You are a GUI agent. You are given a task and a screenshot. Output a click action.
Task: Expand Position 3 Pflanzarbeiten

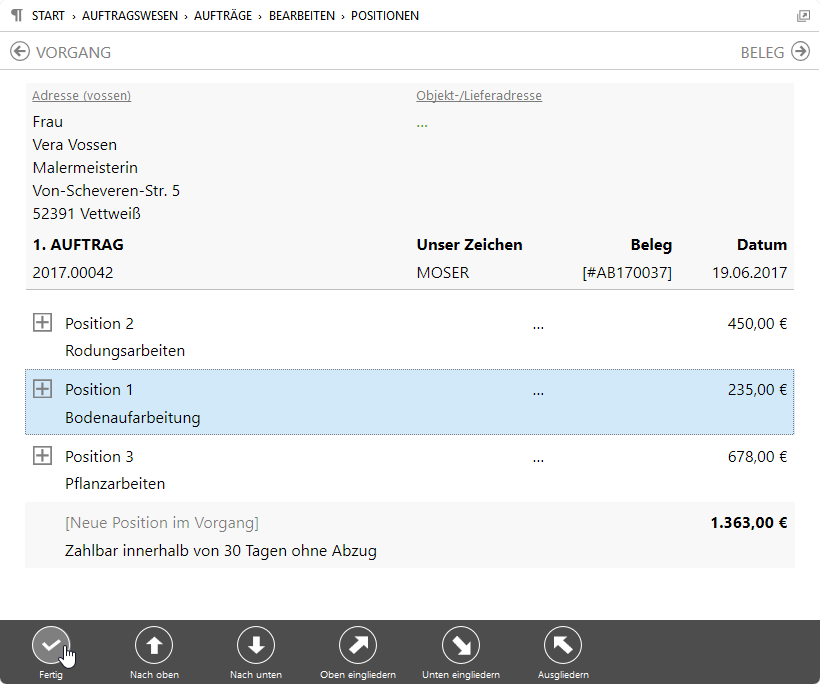point(42,456)
